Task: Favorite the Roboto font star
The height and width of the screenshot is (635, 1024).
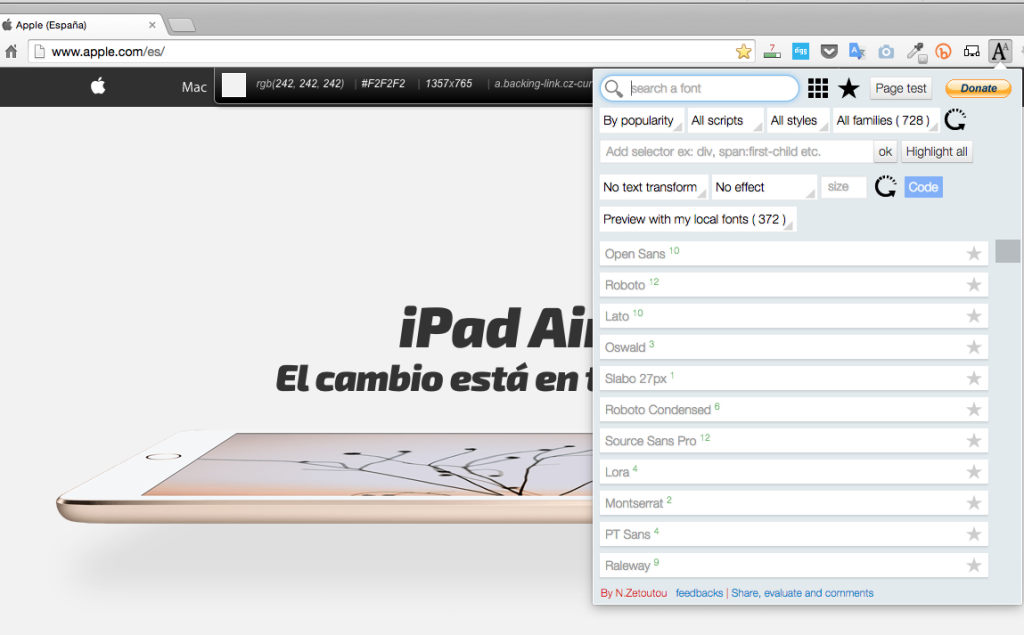Action: click(974, 285)
